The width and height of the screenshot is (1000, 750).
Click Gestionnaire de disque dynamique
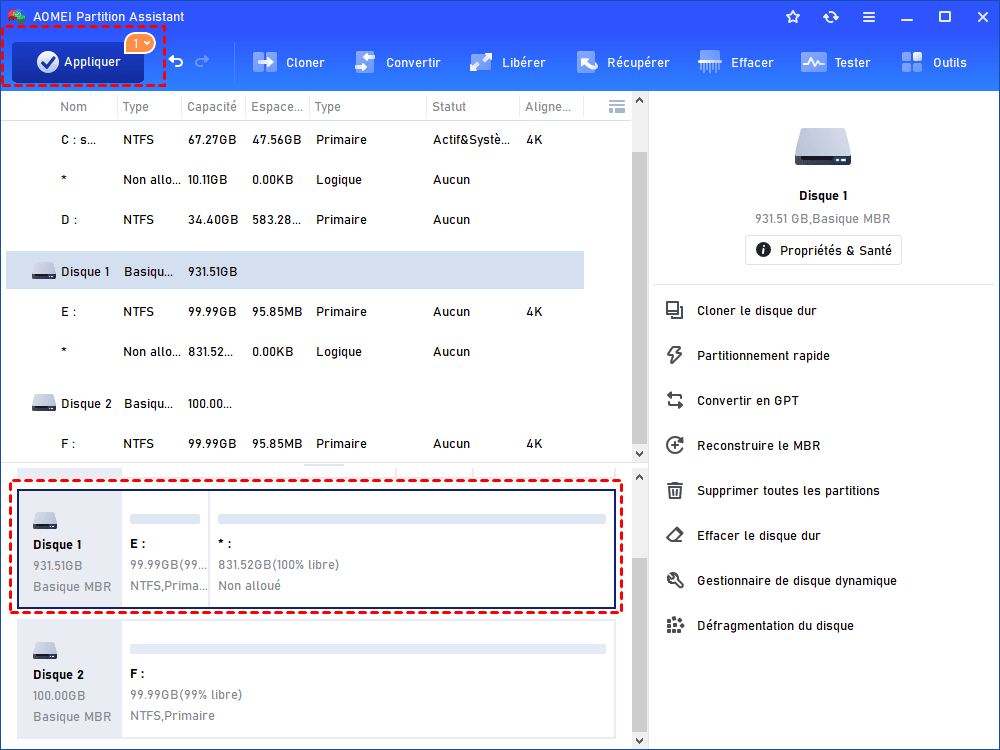(797, 581)
